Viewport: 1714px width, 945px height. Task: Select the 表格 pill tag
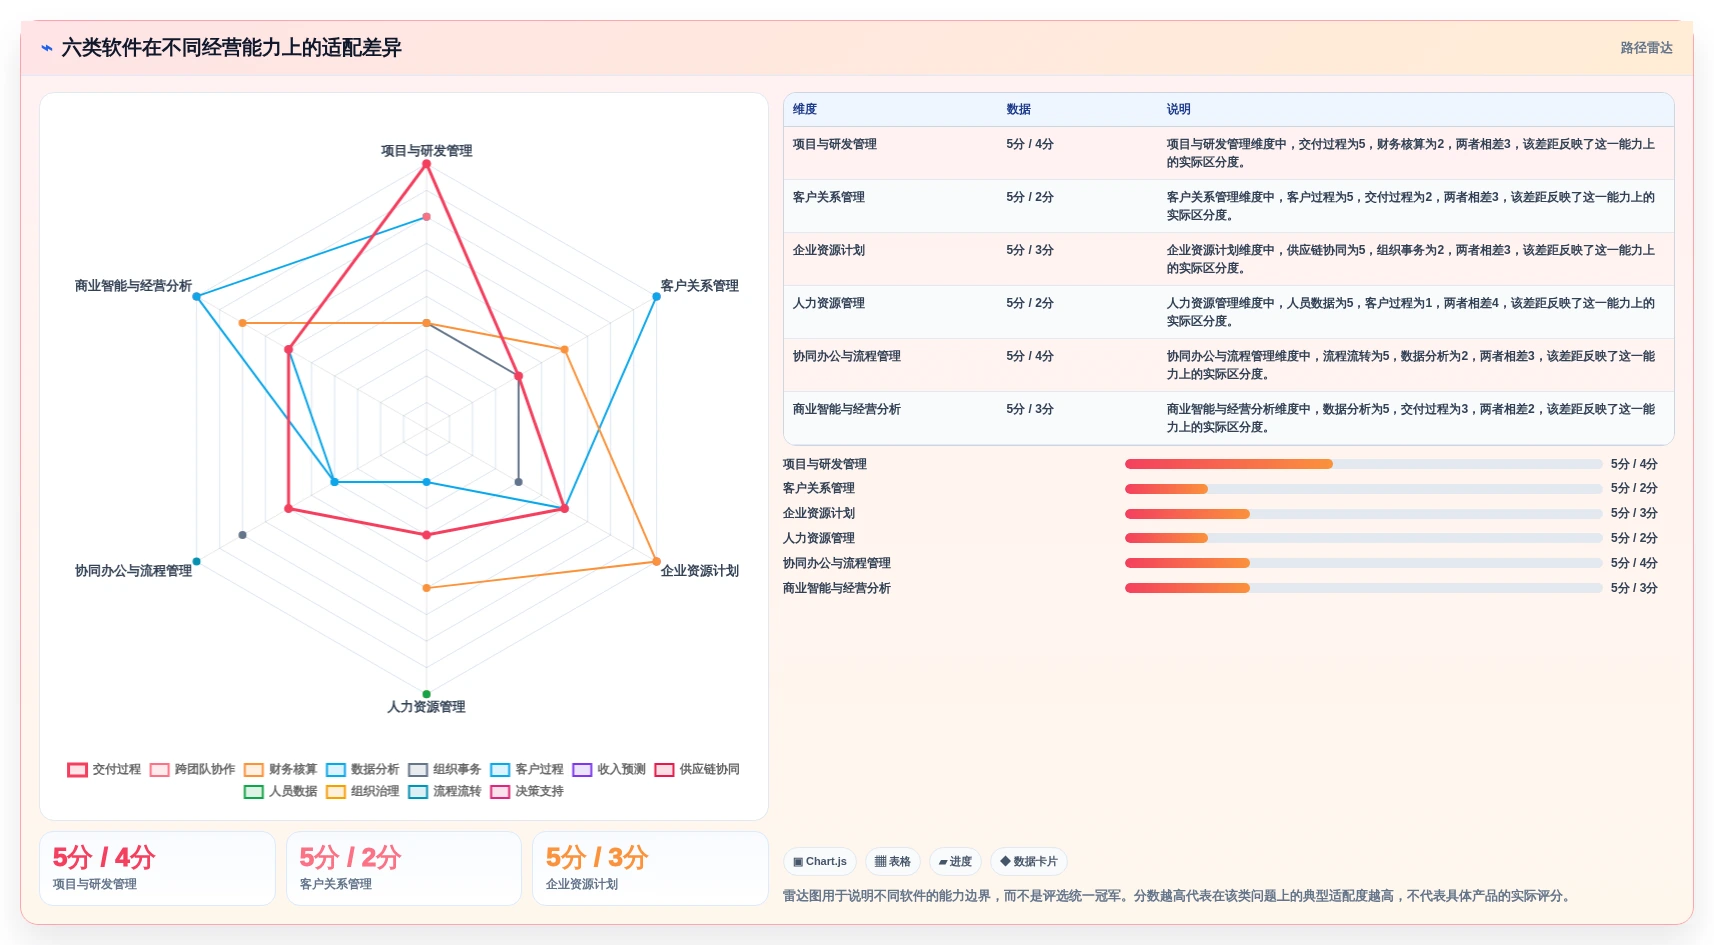[x=893, y=861]
